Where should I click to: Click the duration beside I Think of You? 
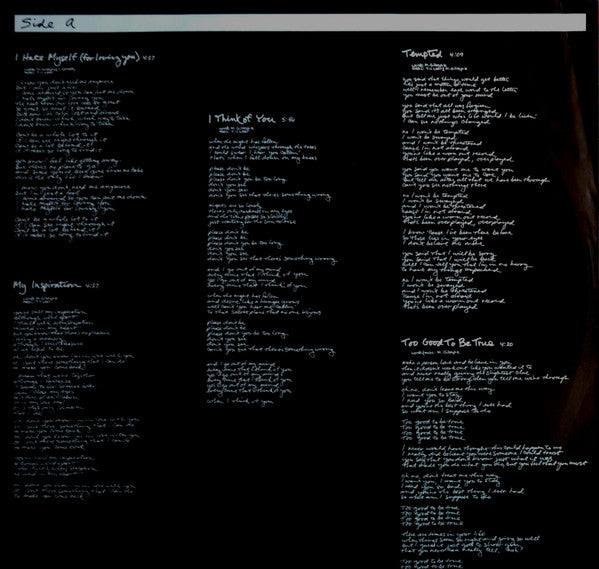[288, 120]
